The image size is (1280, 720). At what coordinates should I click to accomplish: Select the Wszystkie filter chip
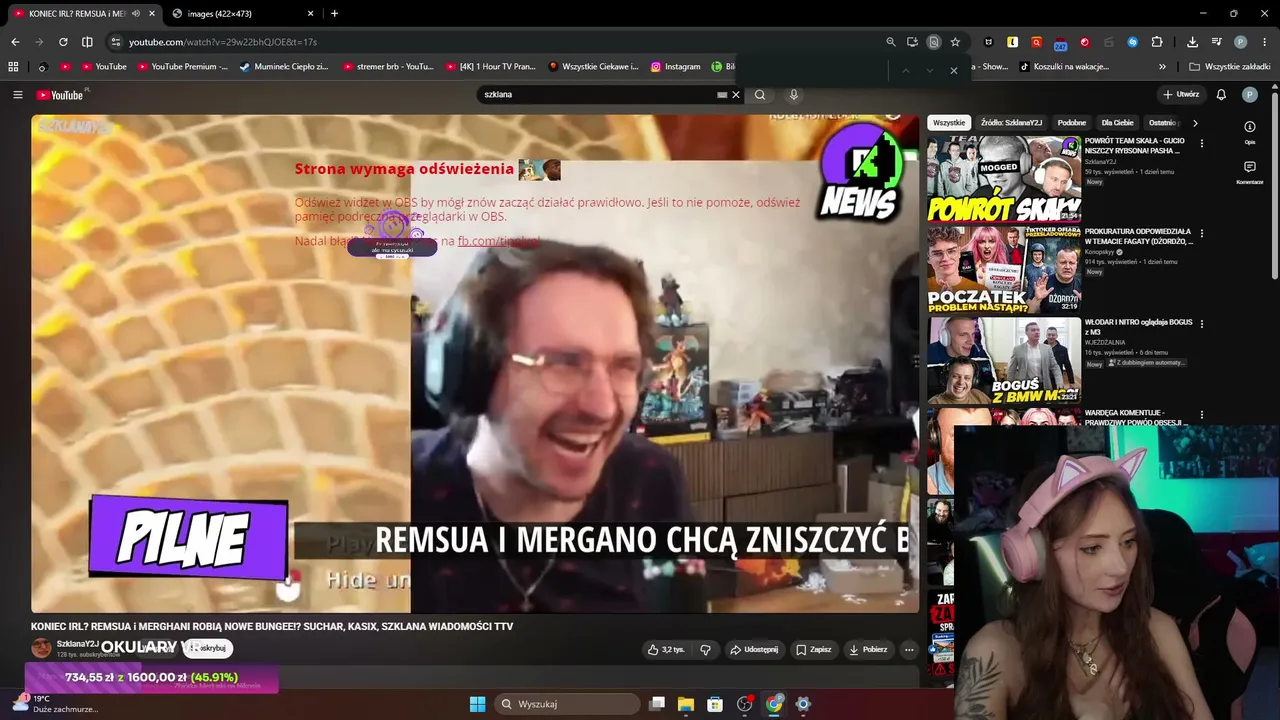pyautogui.click(x=949, y=123)
